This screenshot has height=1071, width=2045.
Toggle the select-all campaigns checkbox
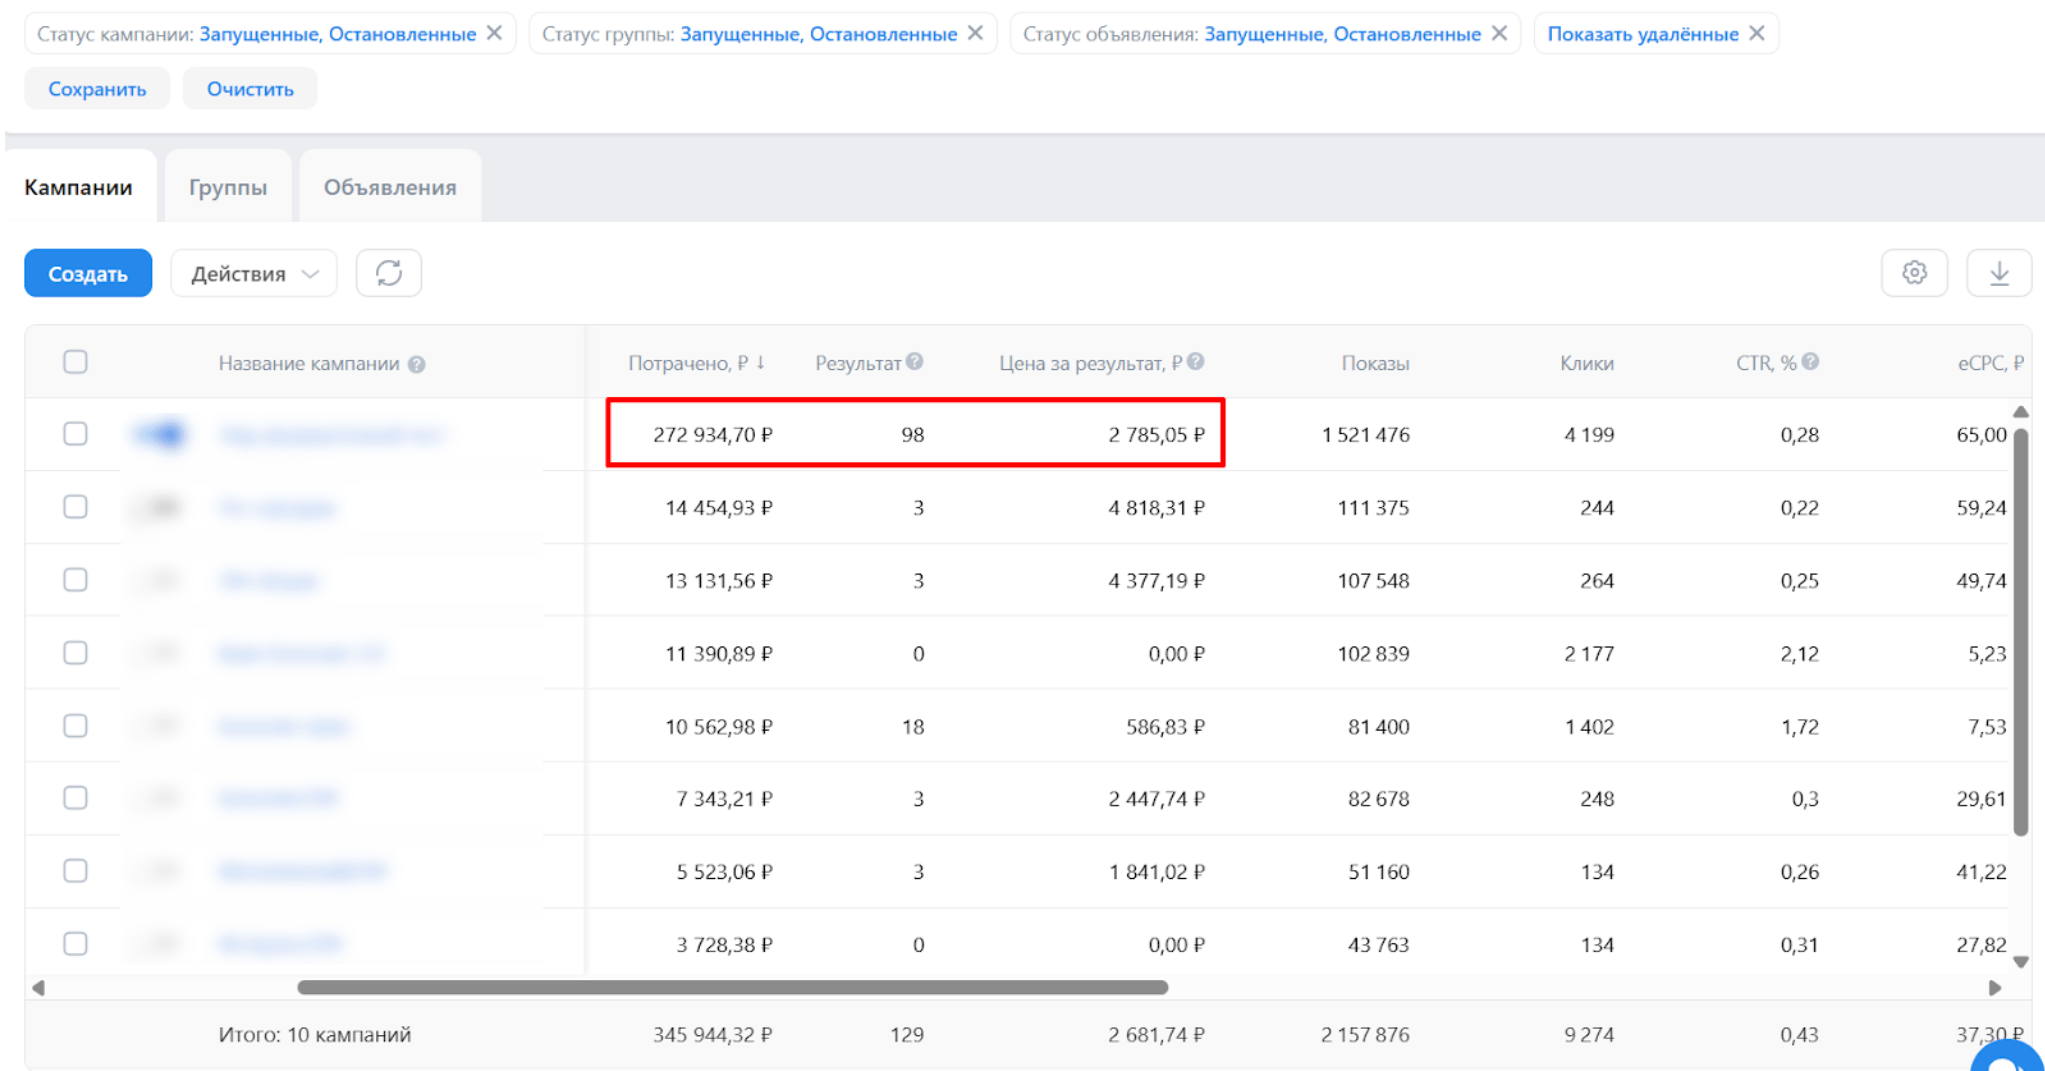75,362
